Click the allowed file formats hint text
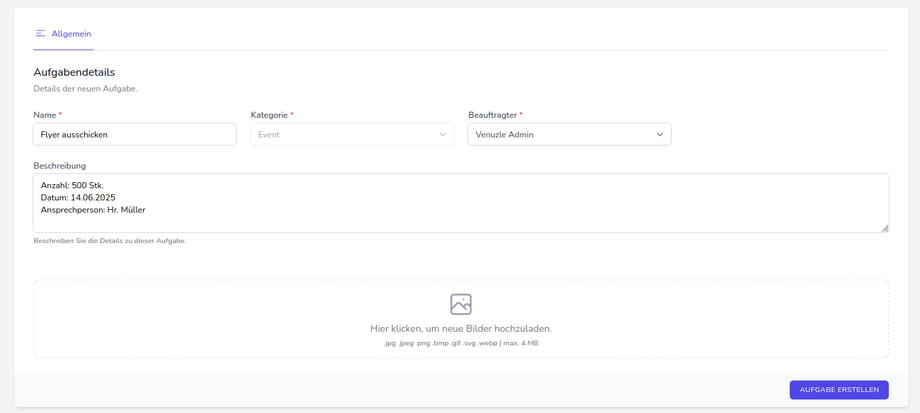 (460, 343)
